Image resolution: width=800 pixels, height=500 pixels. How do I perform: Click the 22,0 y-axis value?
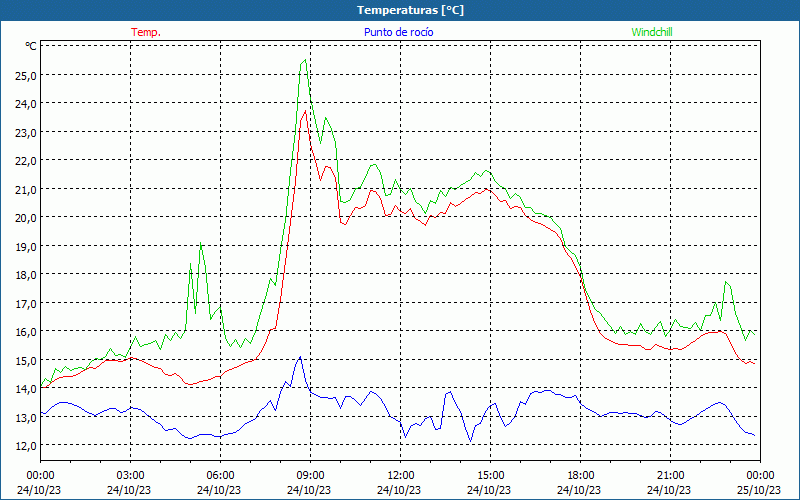26,161
